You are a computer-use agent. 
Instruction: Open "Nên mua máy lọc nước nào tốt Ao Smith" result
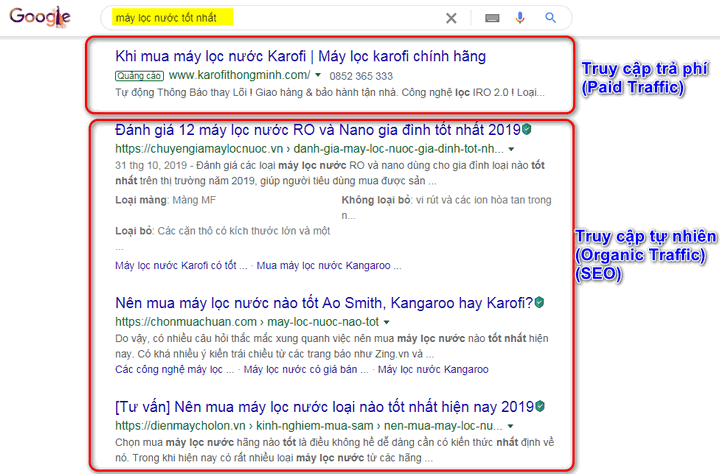324,303
